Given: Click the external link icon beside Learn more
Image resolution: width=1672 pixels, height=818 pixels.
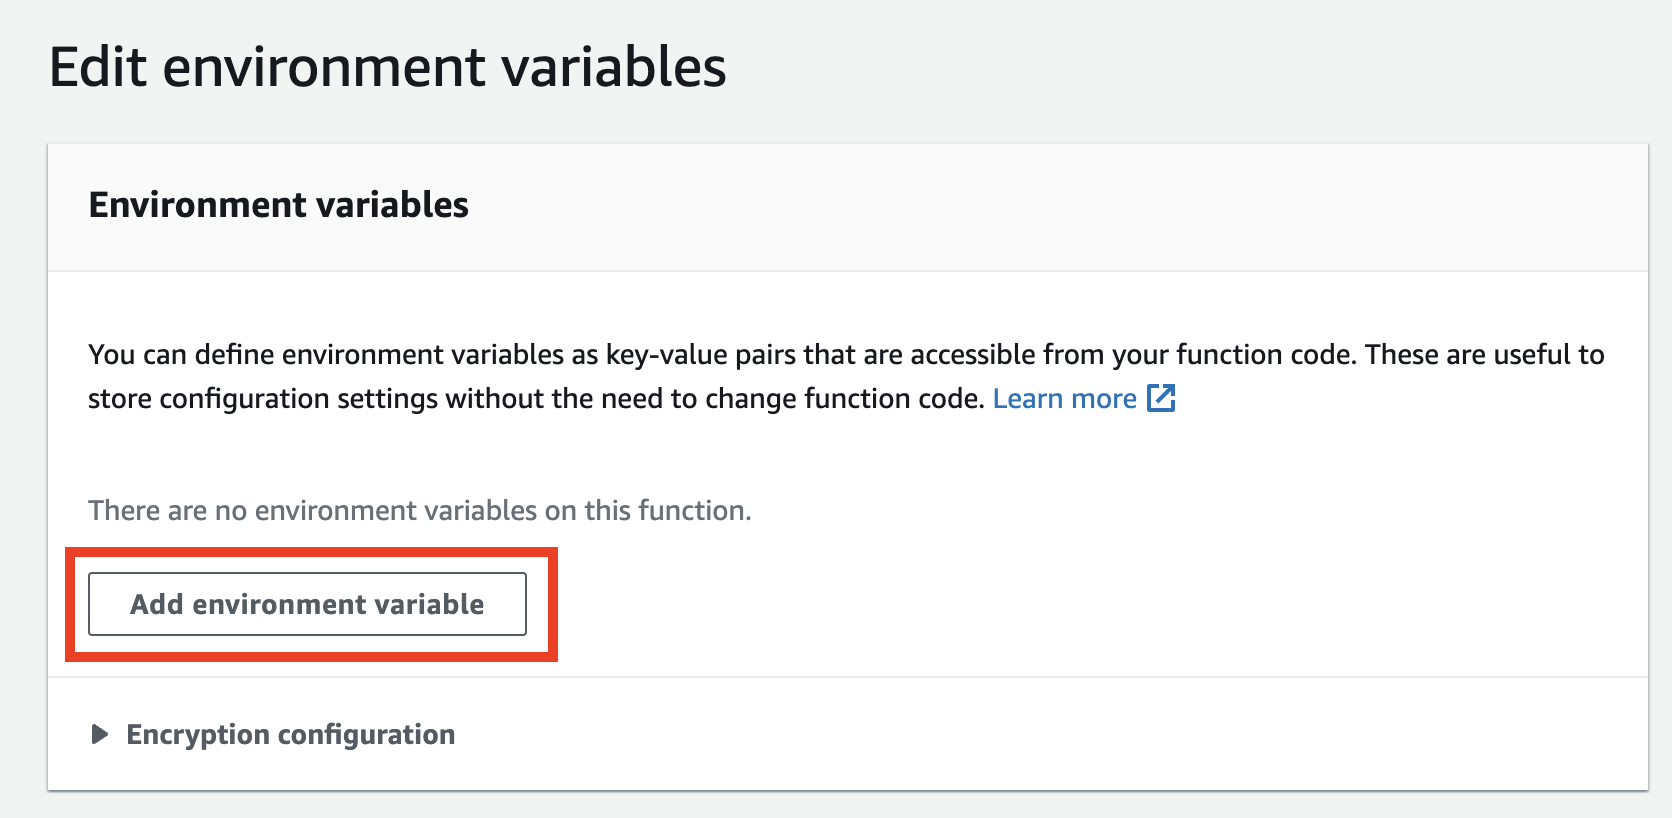Looking at the screenshot, I should pyautogui.click(x=1161, y=398).
